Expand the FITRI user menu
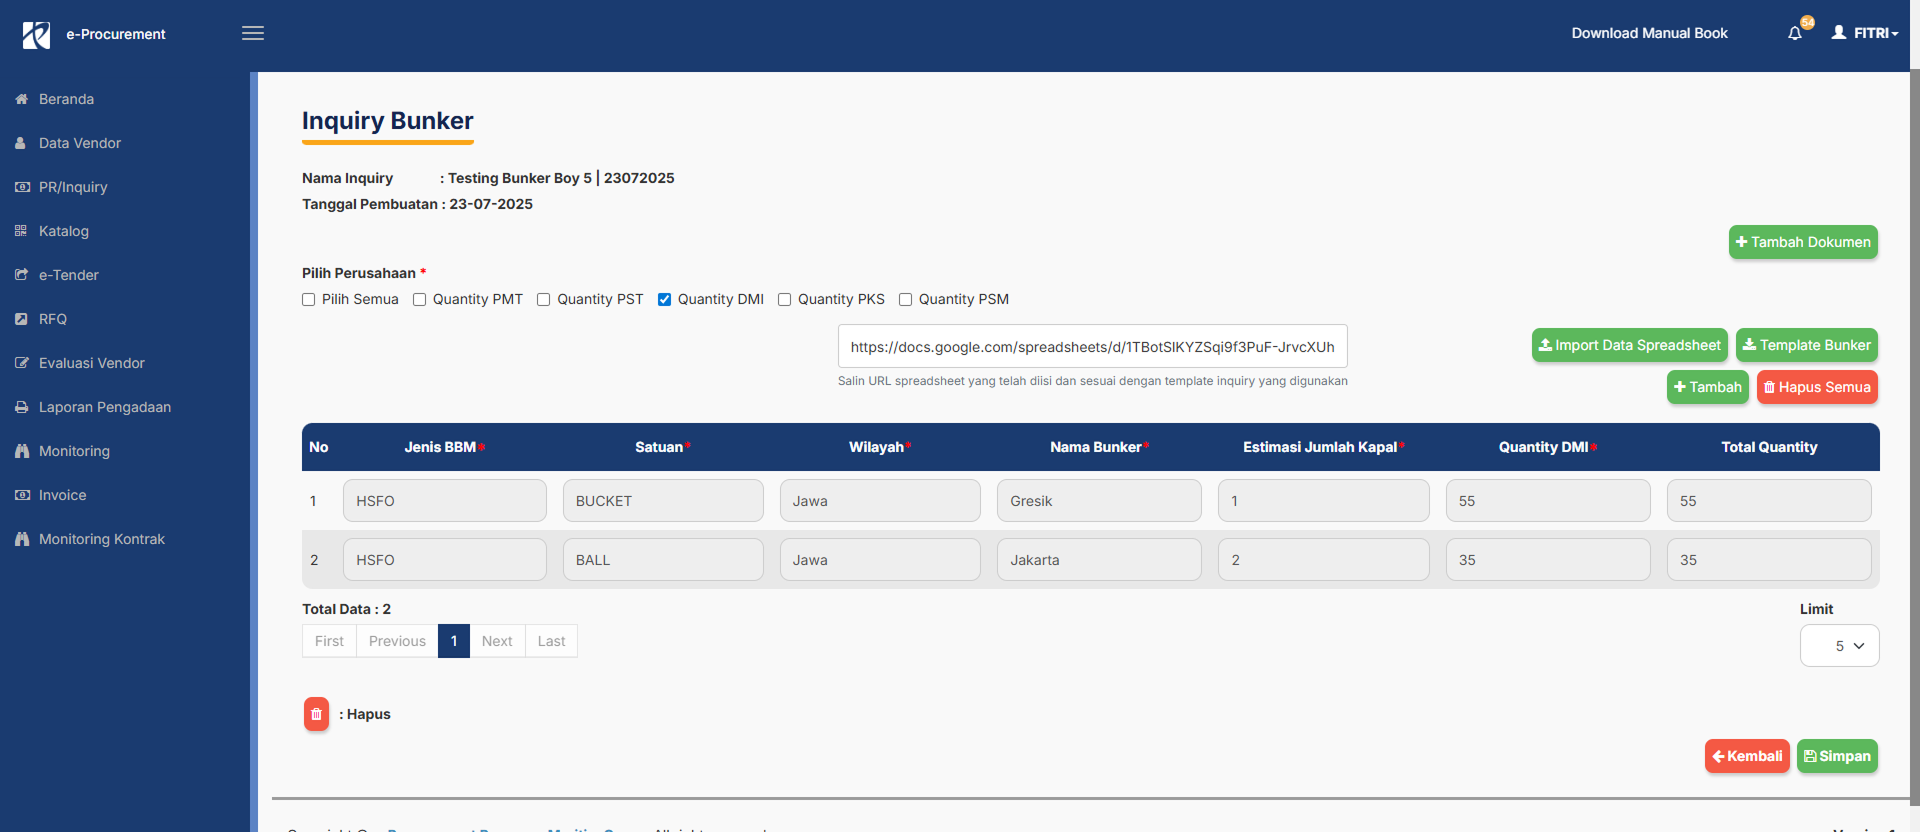Image resolution: width=1920 pixels, height=832 pixels. [x=1865, y=33]
